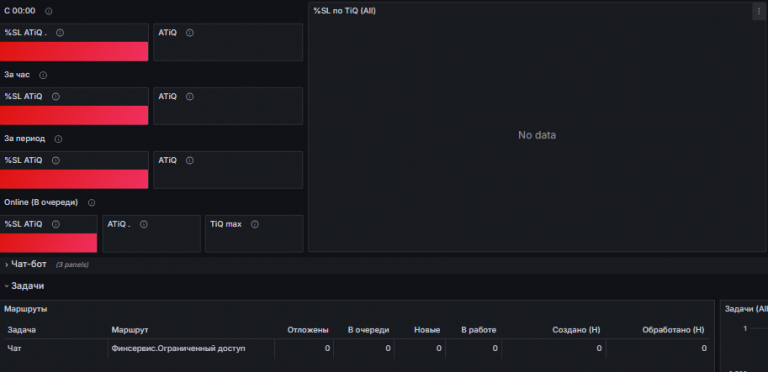Click info icon beside За период row title
This screenshot has height=372, width=768.
point(58,139)
